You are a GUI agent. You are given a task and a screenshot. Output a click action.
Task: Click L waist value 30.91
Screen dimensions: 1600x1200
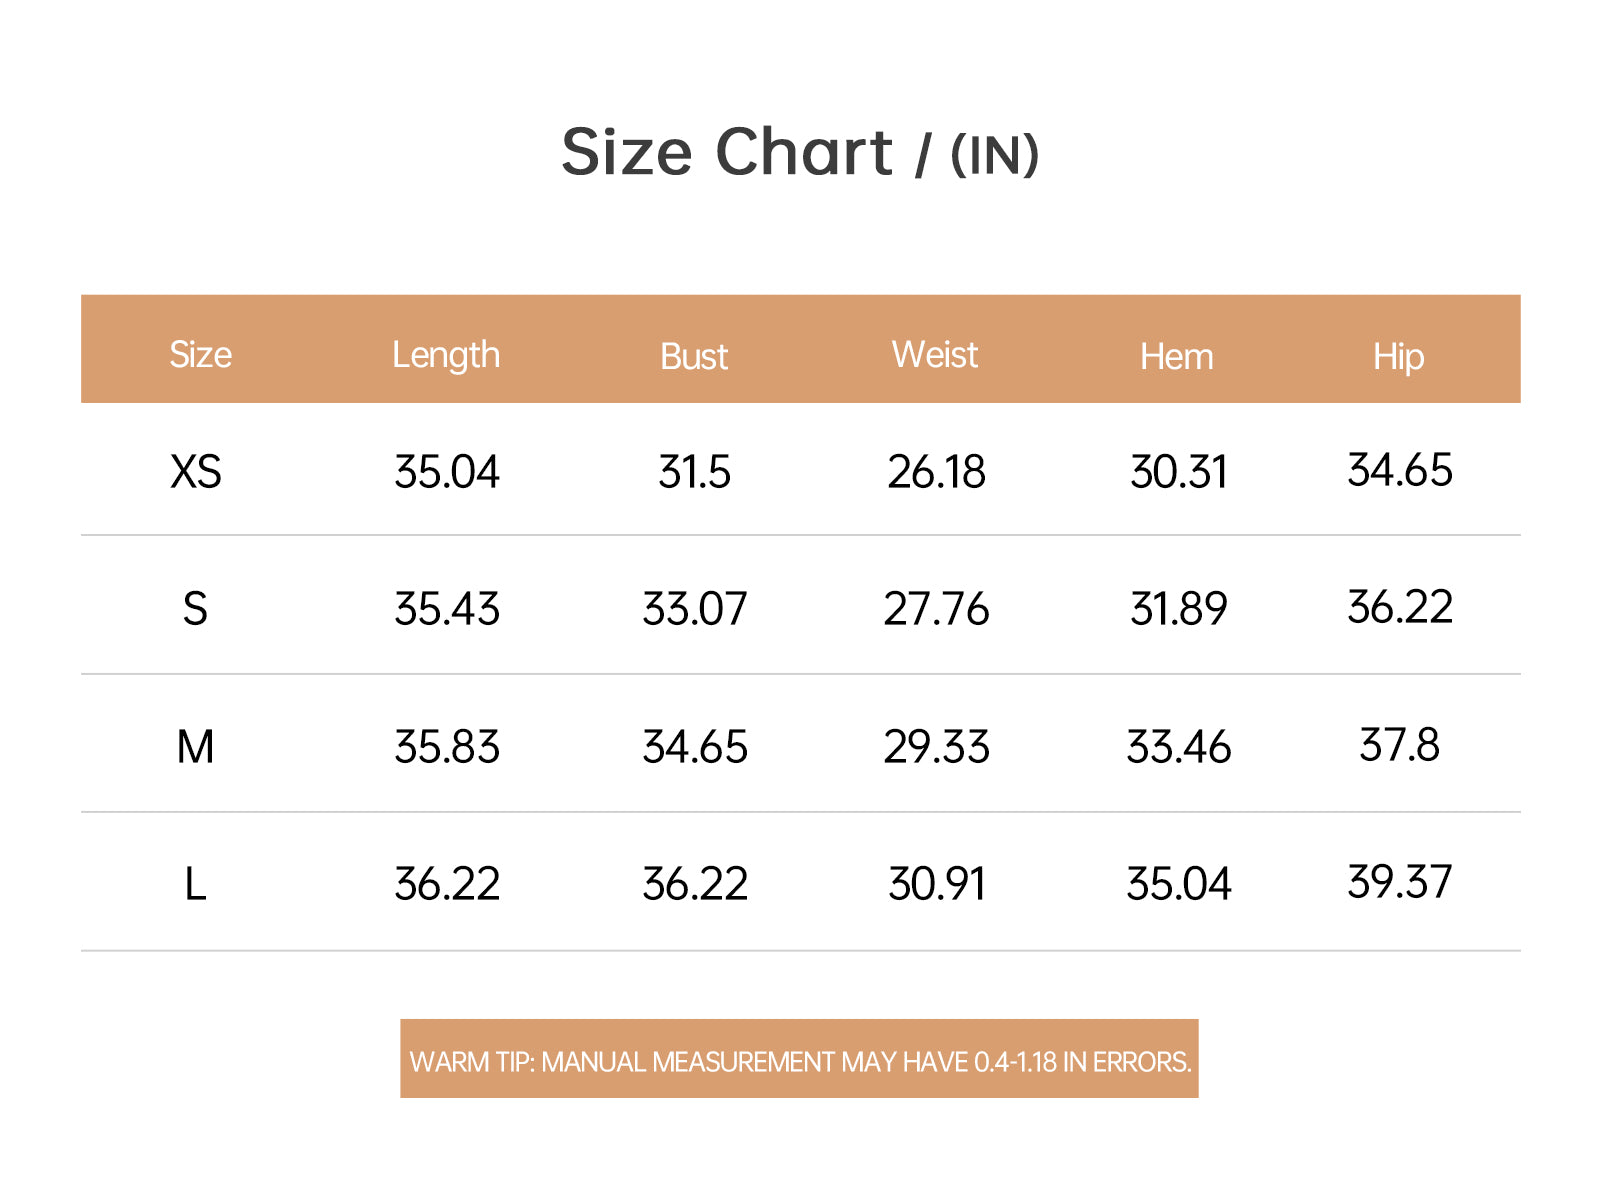[x=936, y=884]
